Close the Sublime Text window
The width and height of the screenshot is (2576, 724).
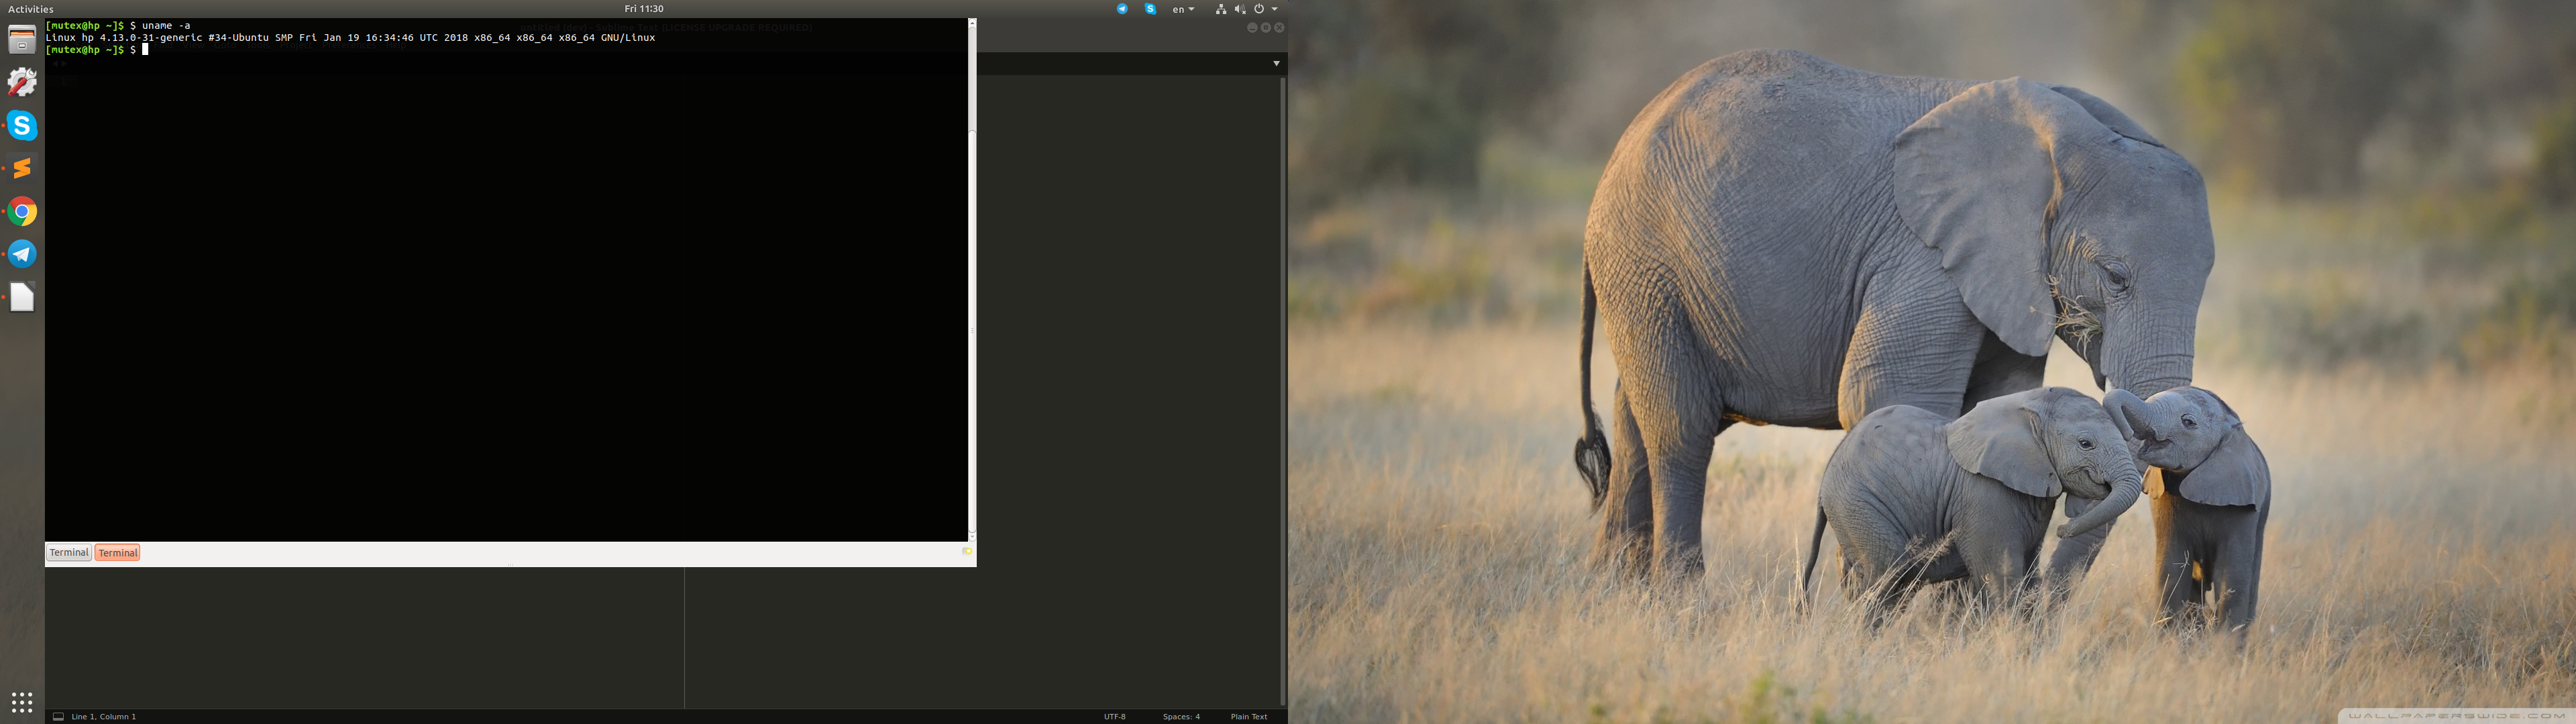[1279, 28]
